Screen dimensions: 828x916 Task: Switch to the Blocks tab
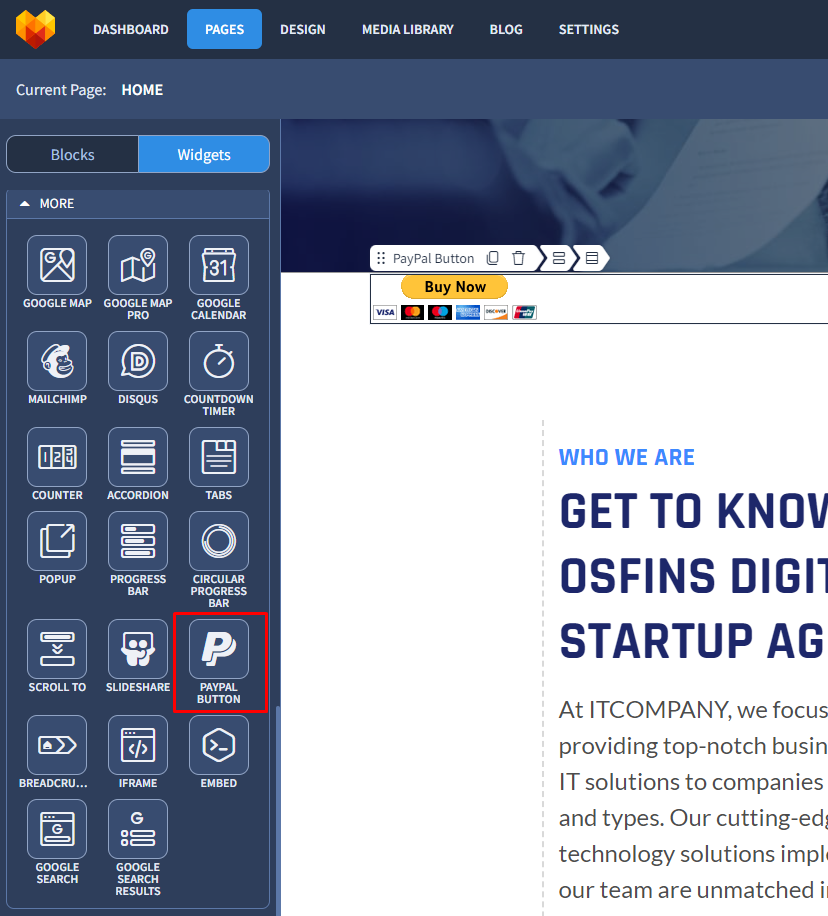[72, 154]
